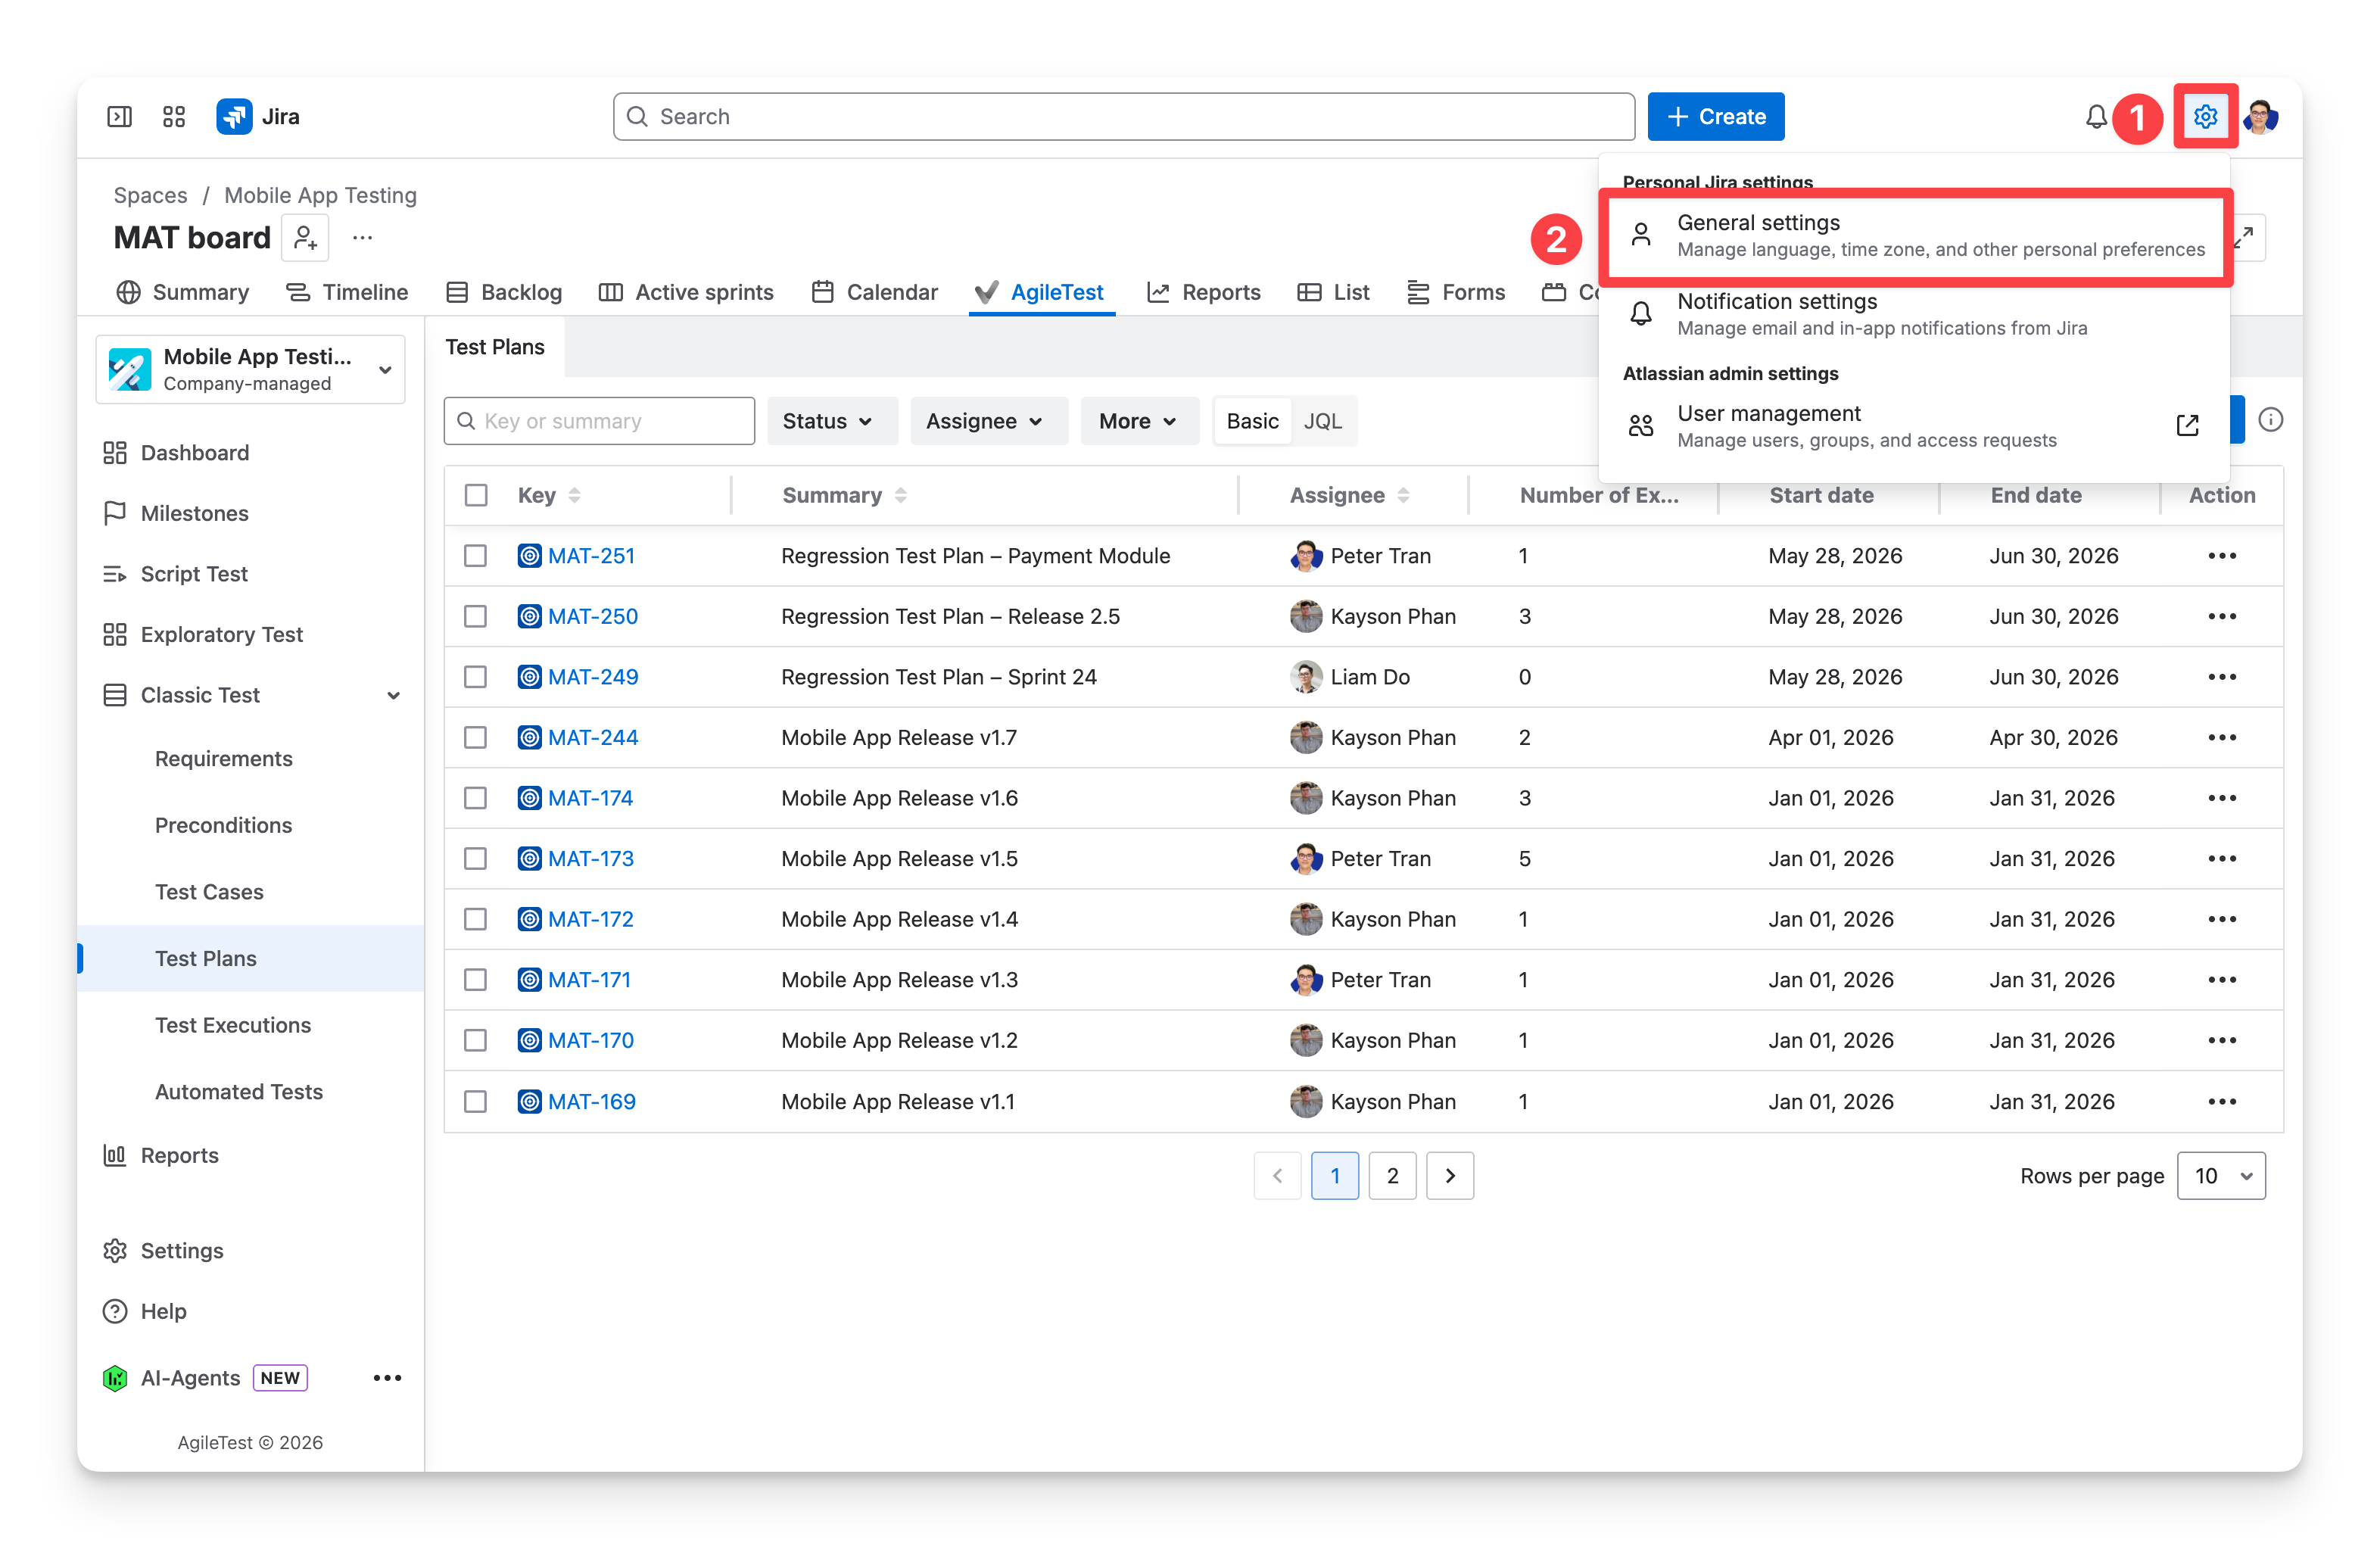
Task: Switch to the Backlog tab
Action: (x=504, y=292)
